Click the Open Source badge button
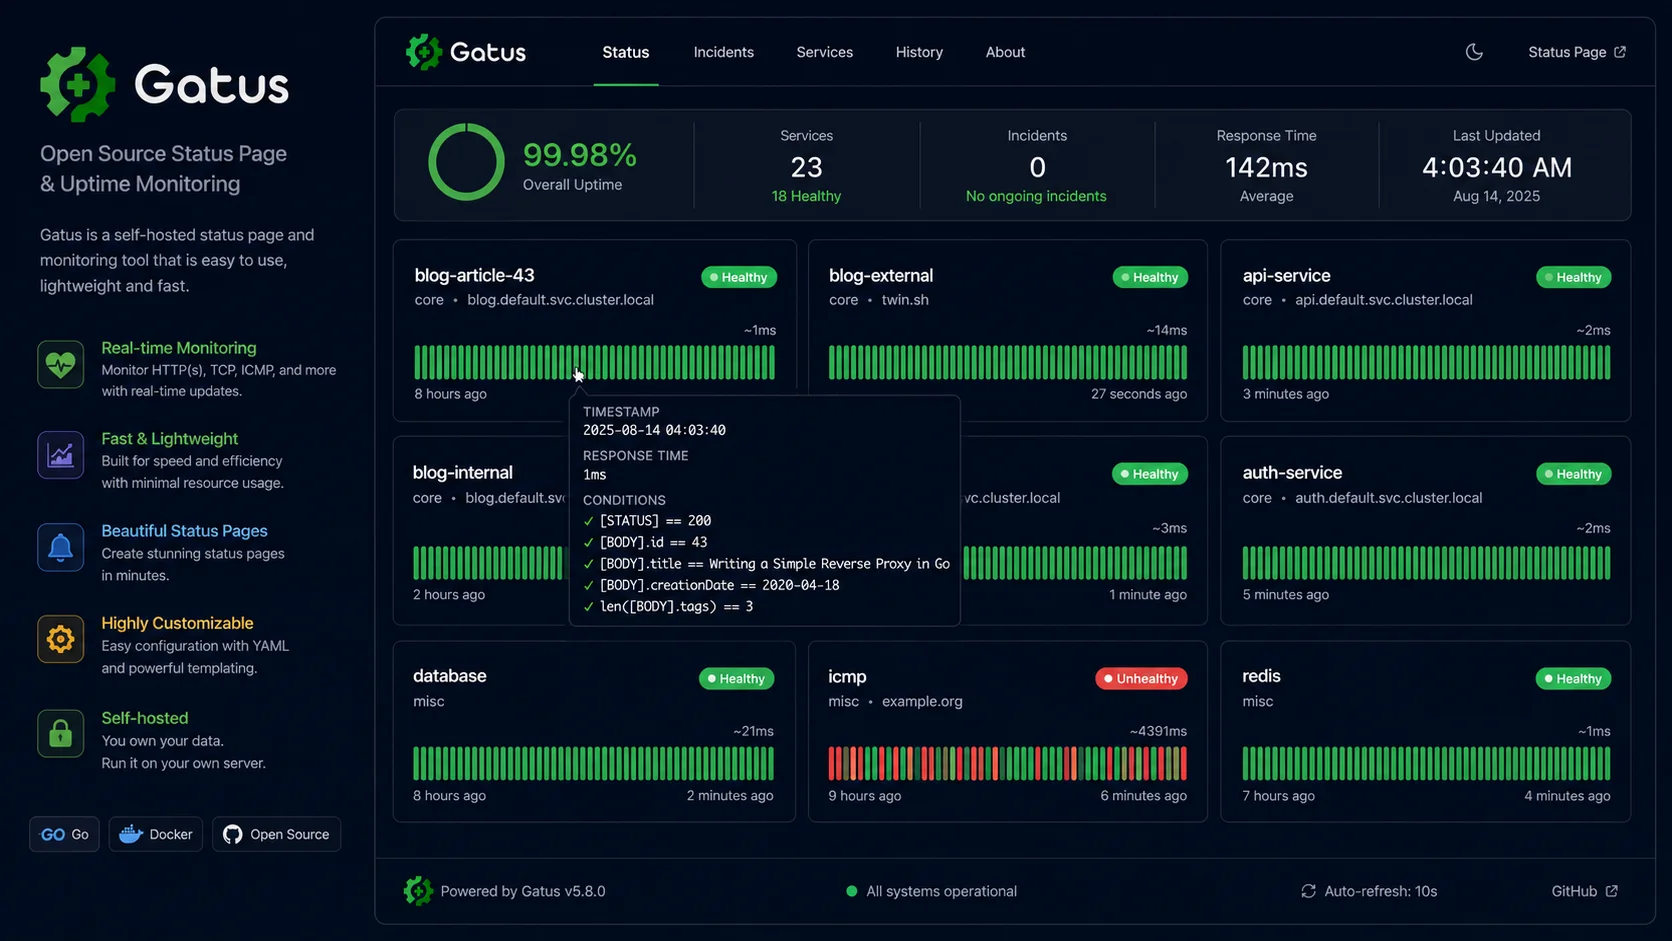This screenshot has height=941, width=1672. pyautogui.click(x=276, y=834)
